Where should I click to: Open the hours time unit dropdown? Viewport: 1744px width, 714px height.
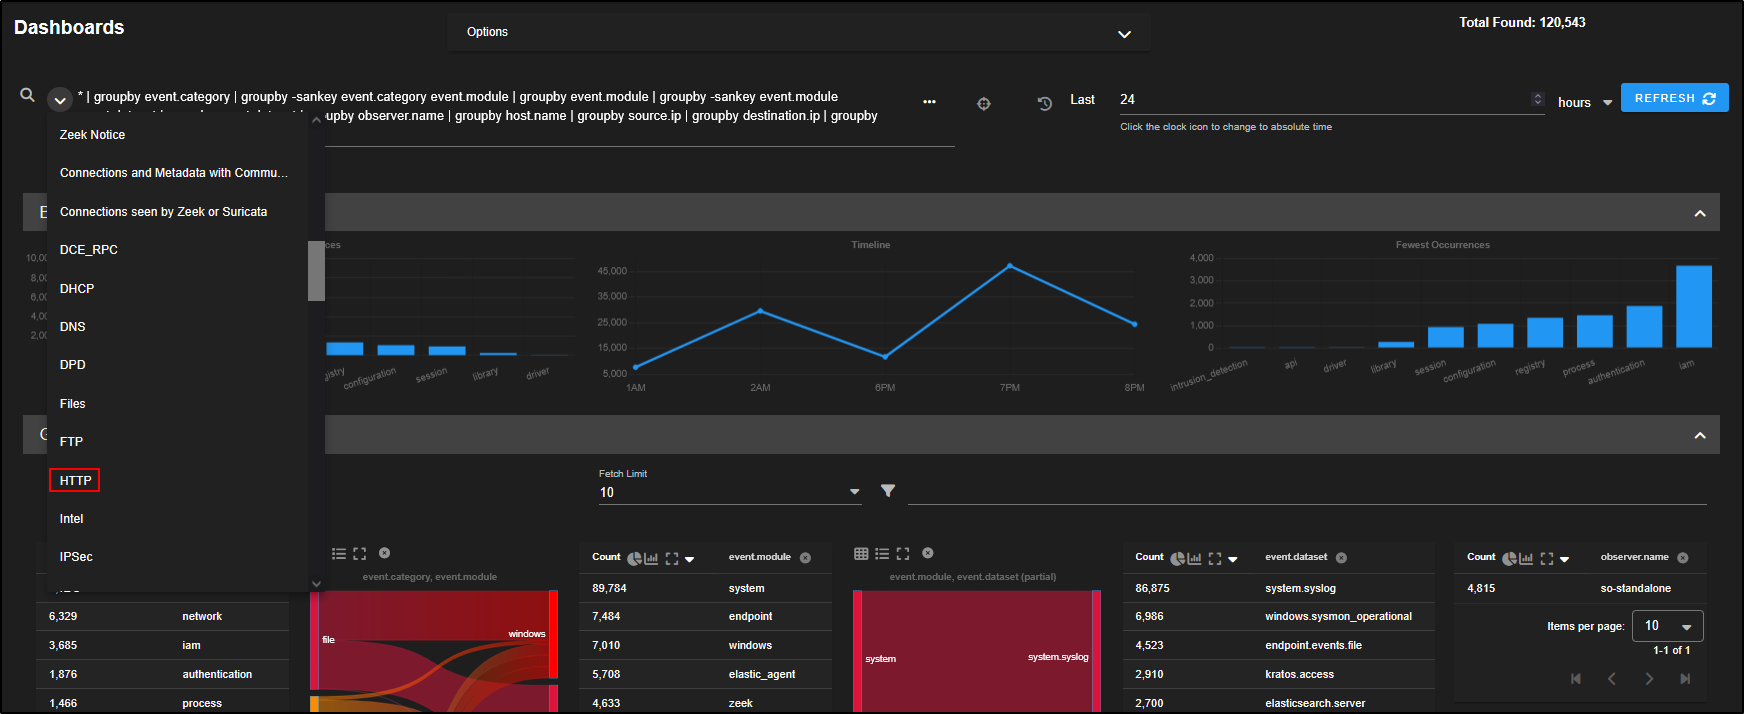tap(1585, 102)
